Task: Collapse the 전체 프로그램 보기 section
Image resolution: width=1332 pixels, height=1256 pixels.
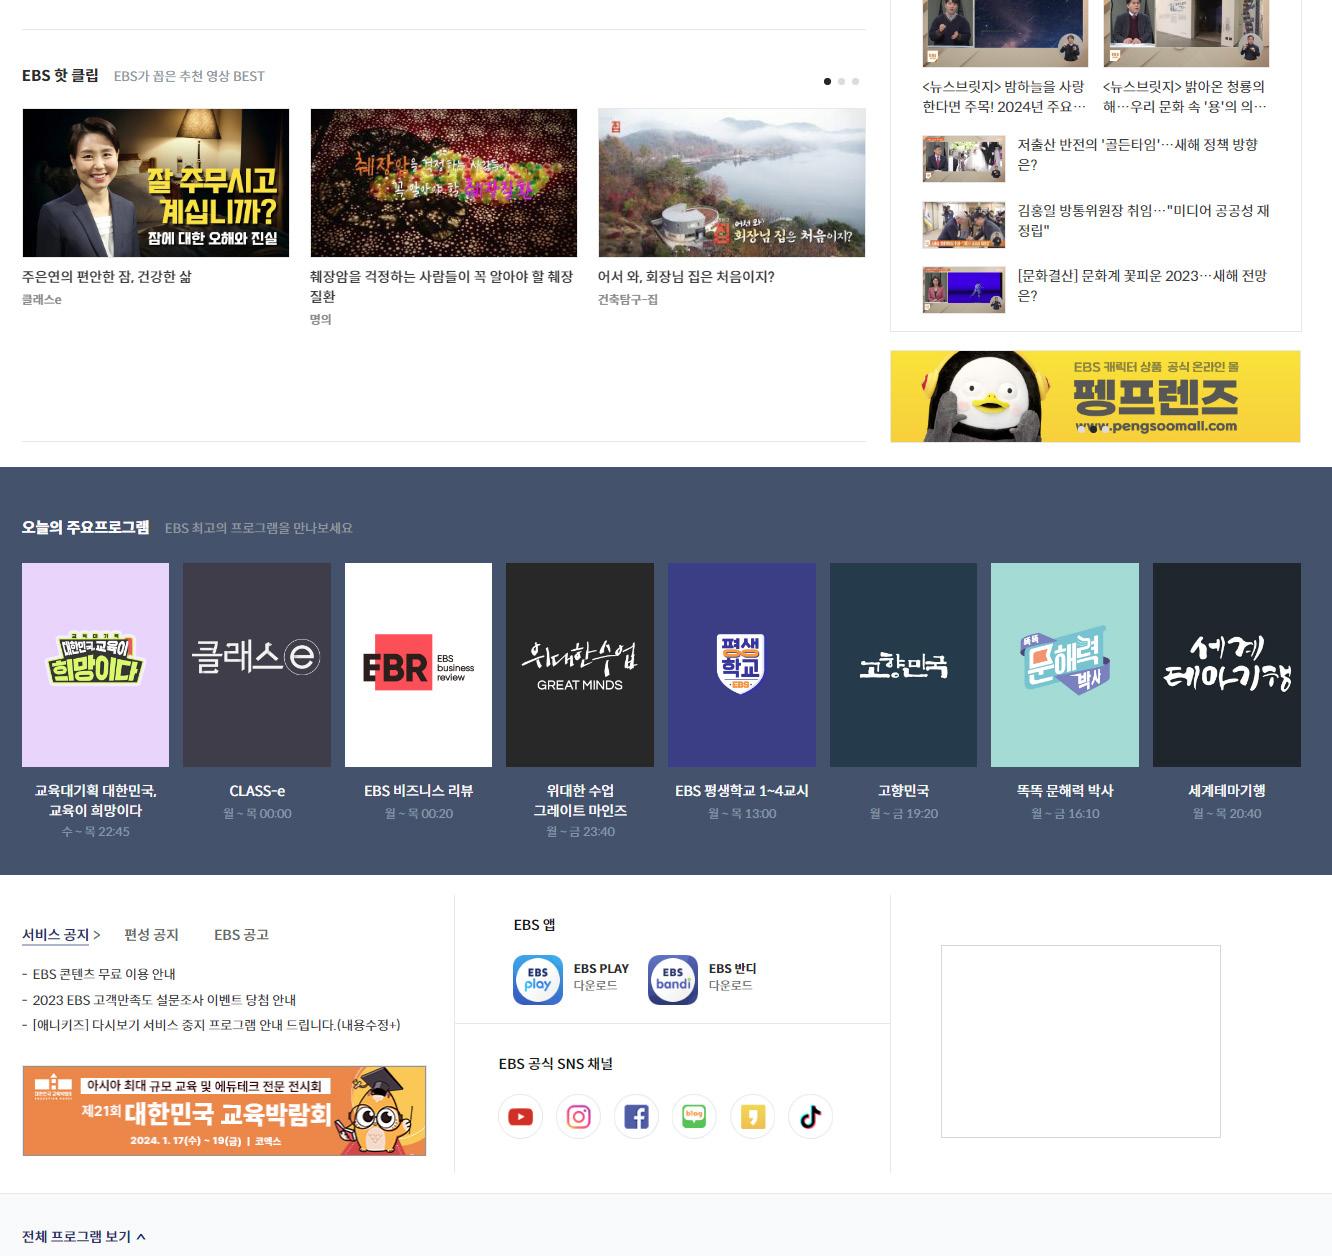Action: point(84,1237)
